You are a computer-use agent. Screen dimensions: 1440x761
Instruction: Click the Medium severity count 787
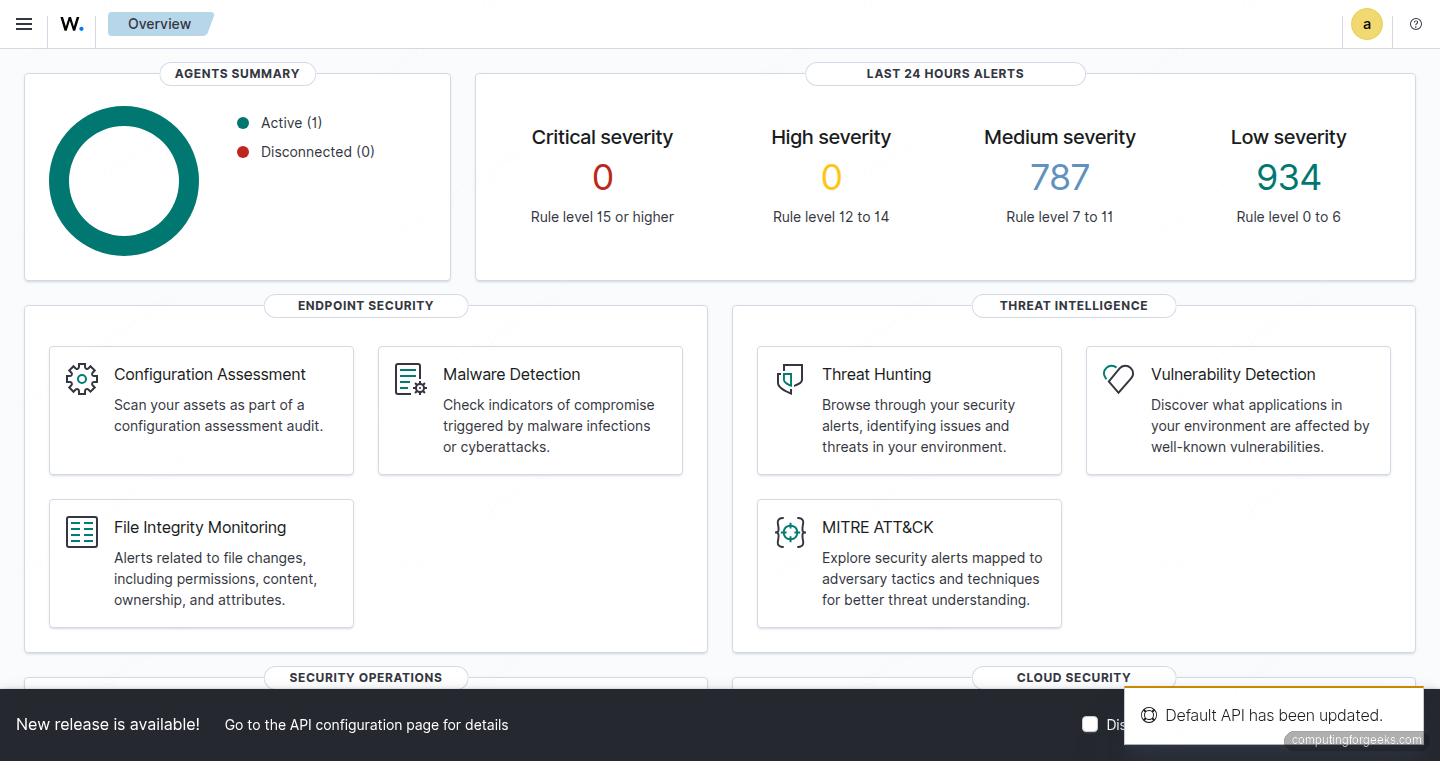[1060, 177]
